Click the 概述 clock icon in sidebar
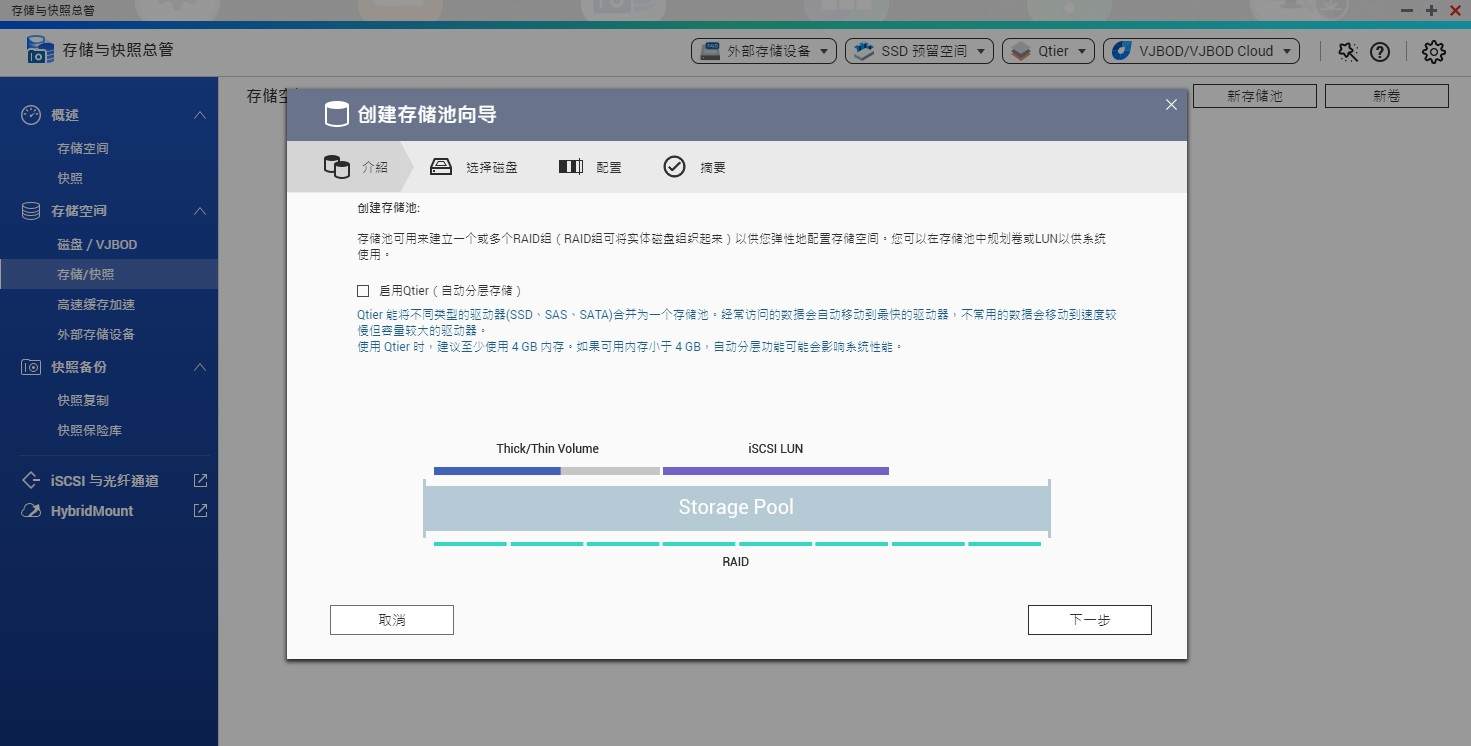1471x746 pixels. click(x=31, y=114)
